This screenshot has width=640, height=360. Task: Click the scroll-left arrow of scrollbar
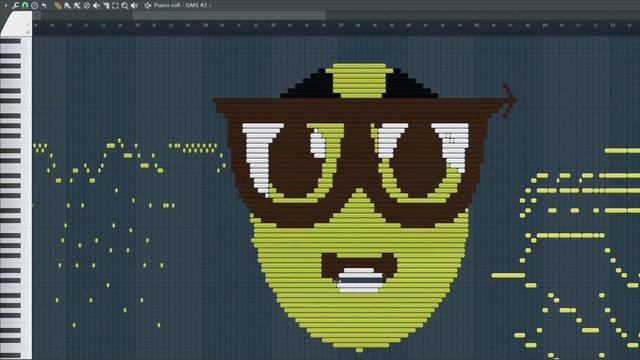(x=37, y=15)
